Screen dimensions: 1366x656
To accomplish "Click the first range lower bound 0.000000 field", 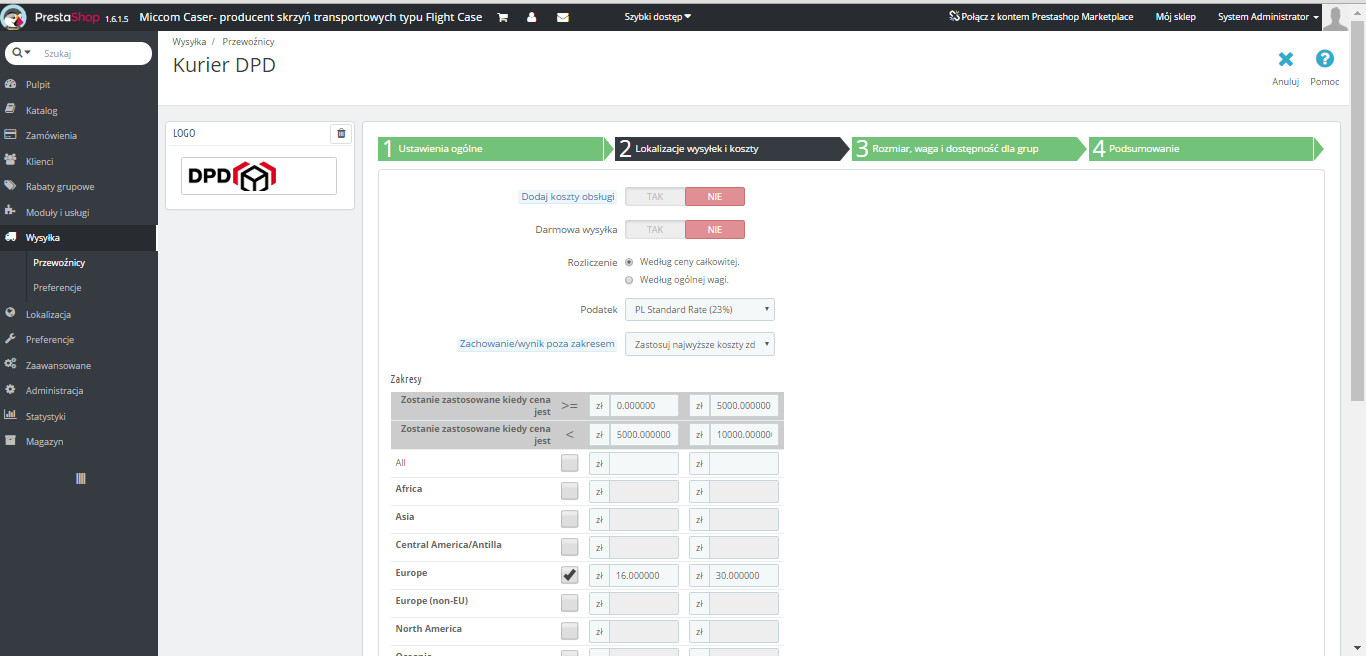I will coord(644,406).
